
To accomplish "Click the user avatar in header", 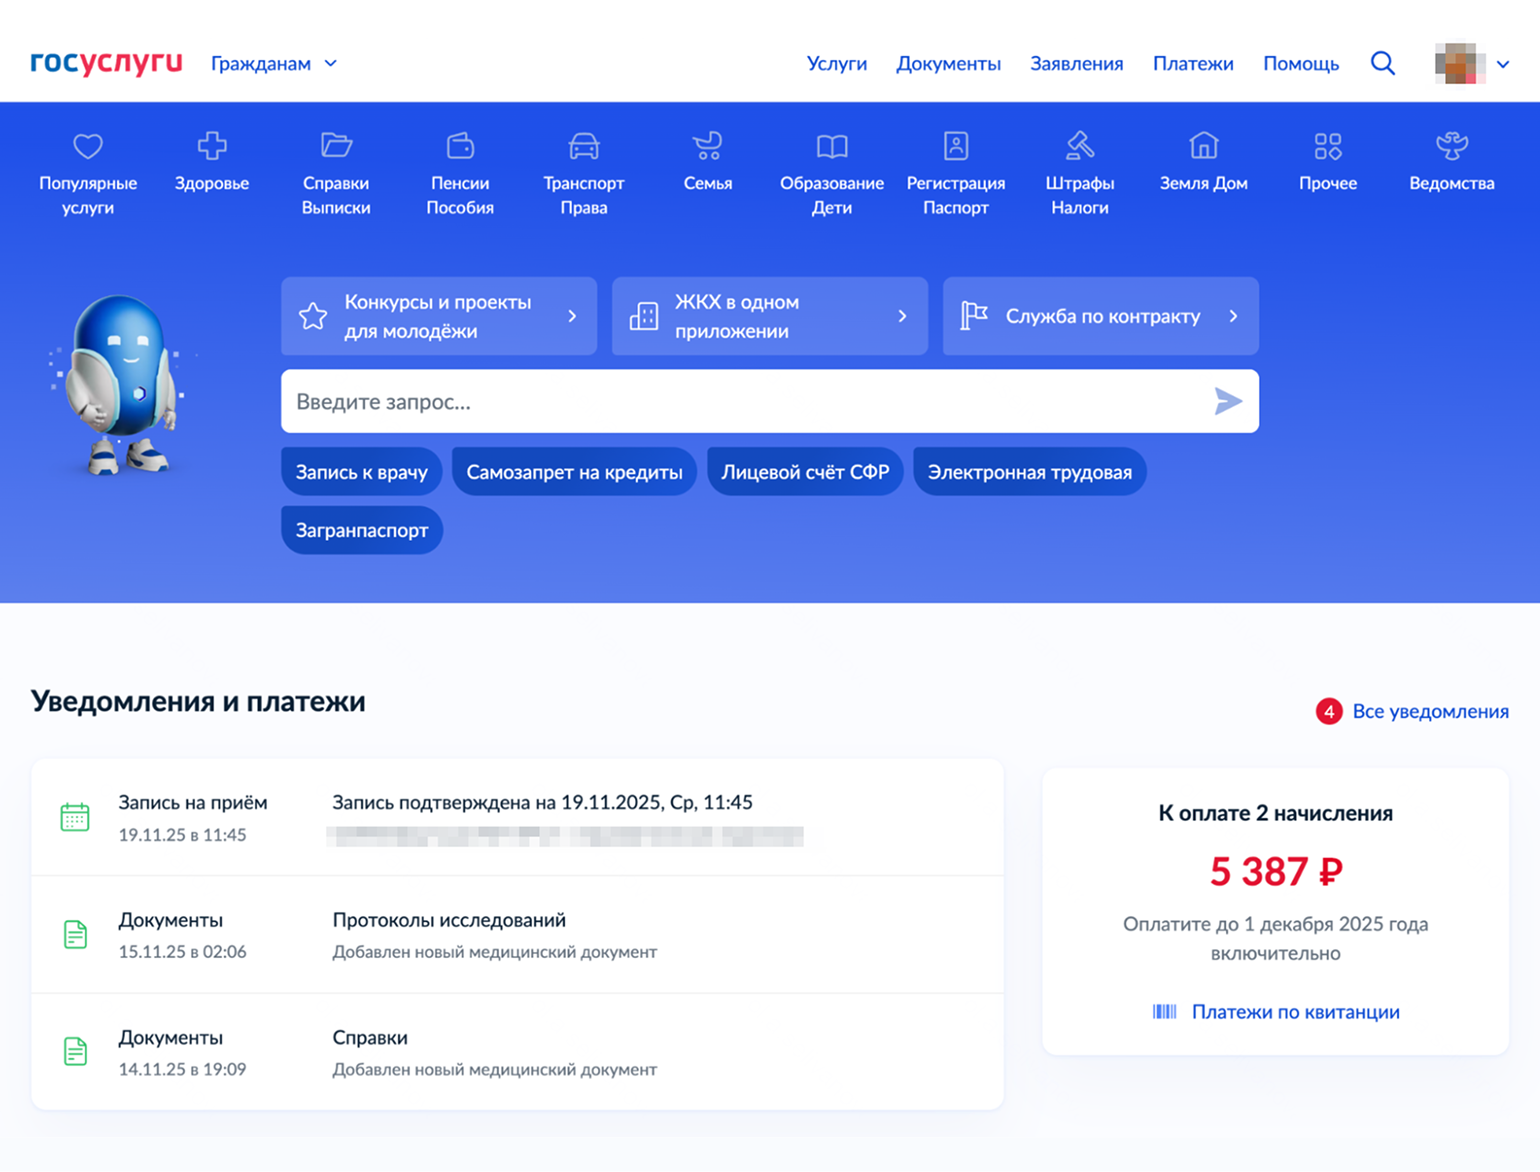I will [1459, 63].
